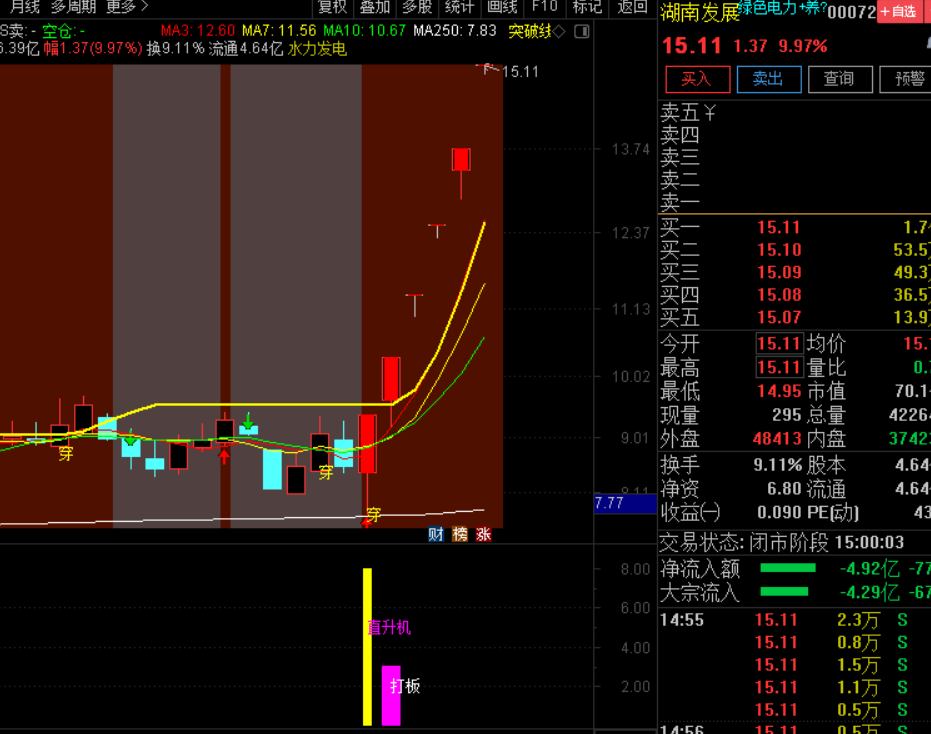Open the 多周期 multi-period selector

73,8
